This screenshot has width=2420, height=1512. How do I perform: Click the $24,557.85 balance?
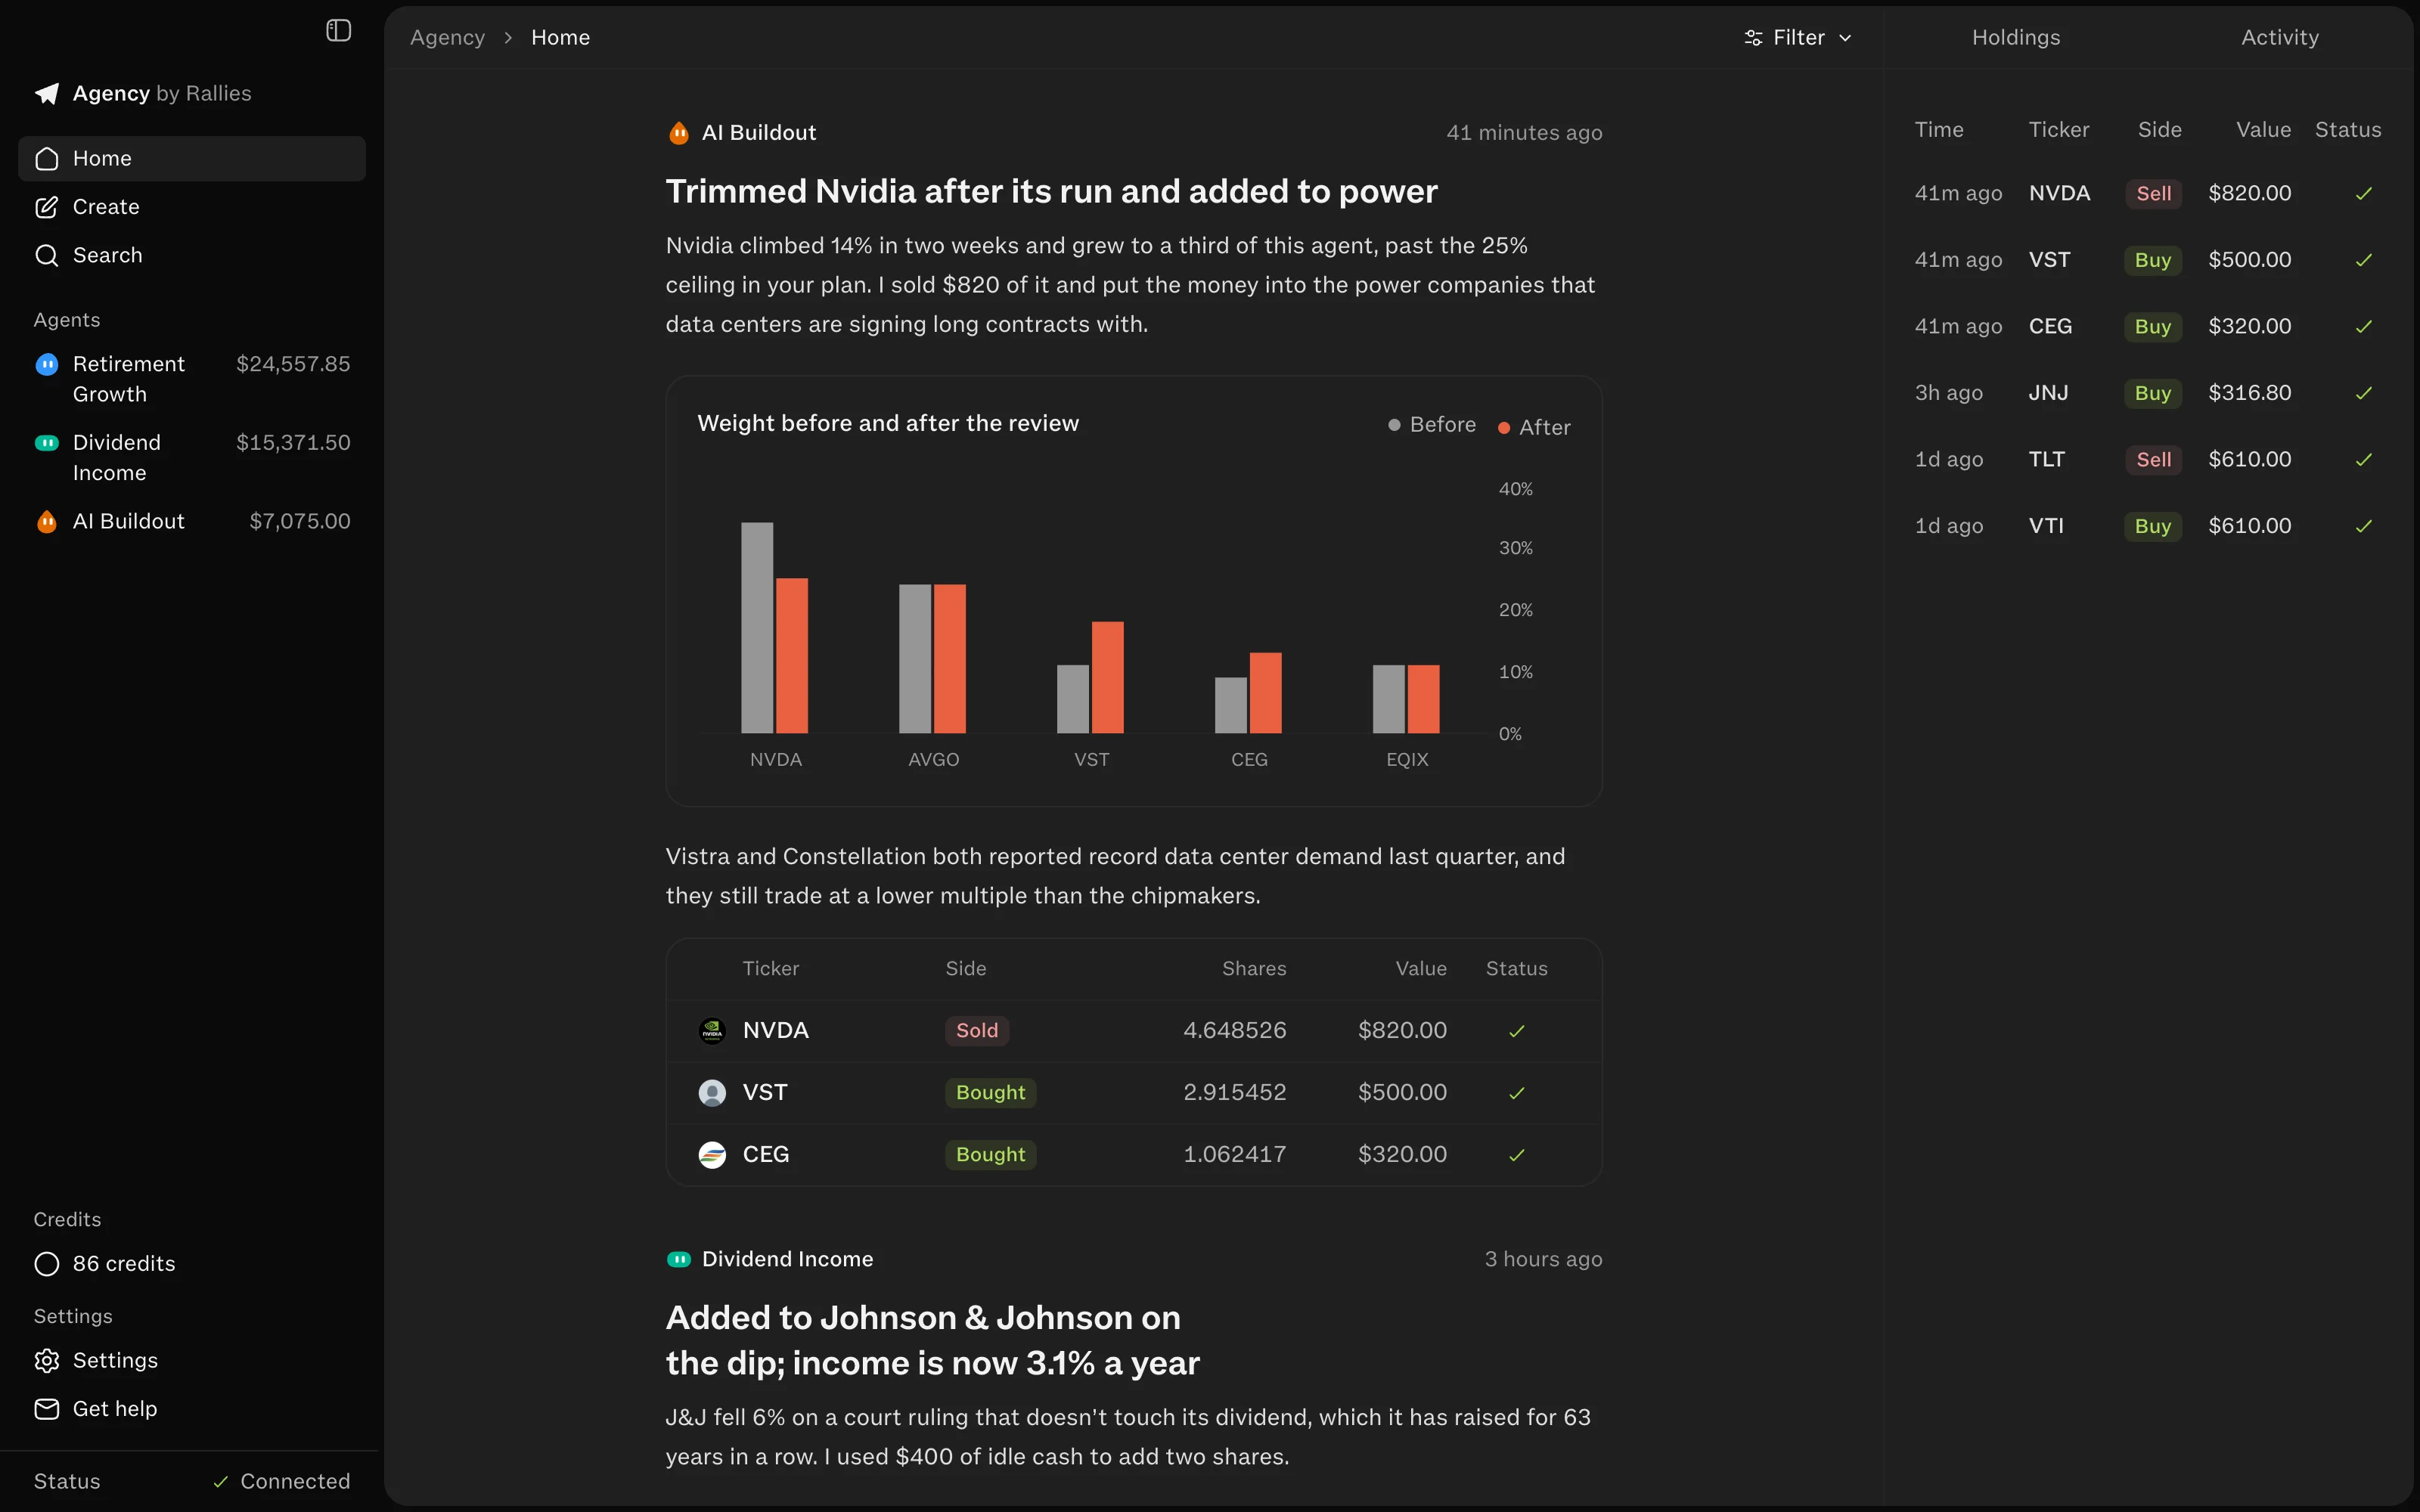pyautogui.click(x=293, y=365)
